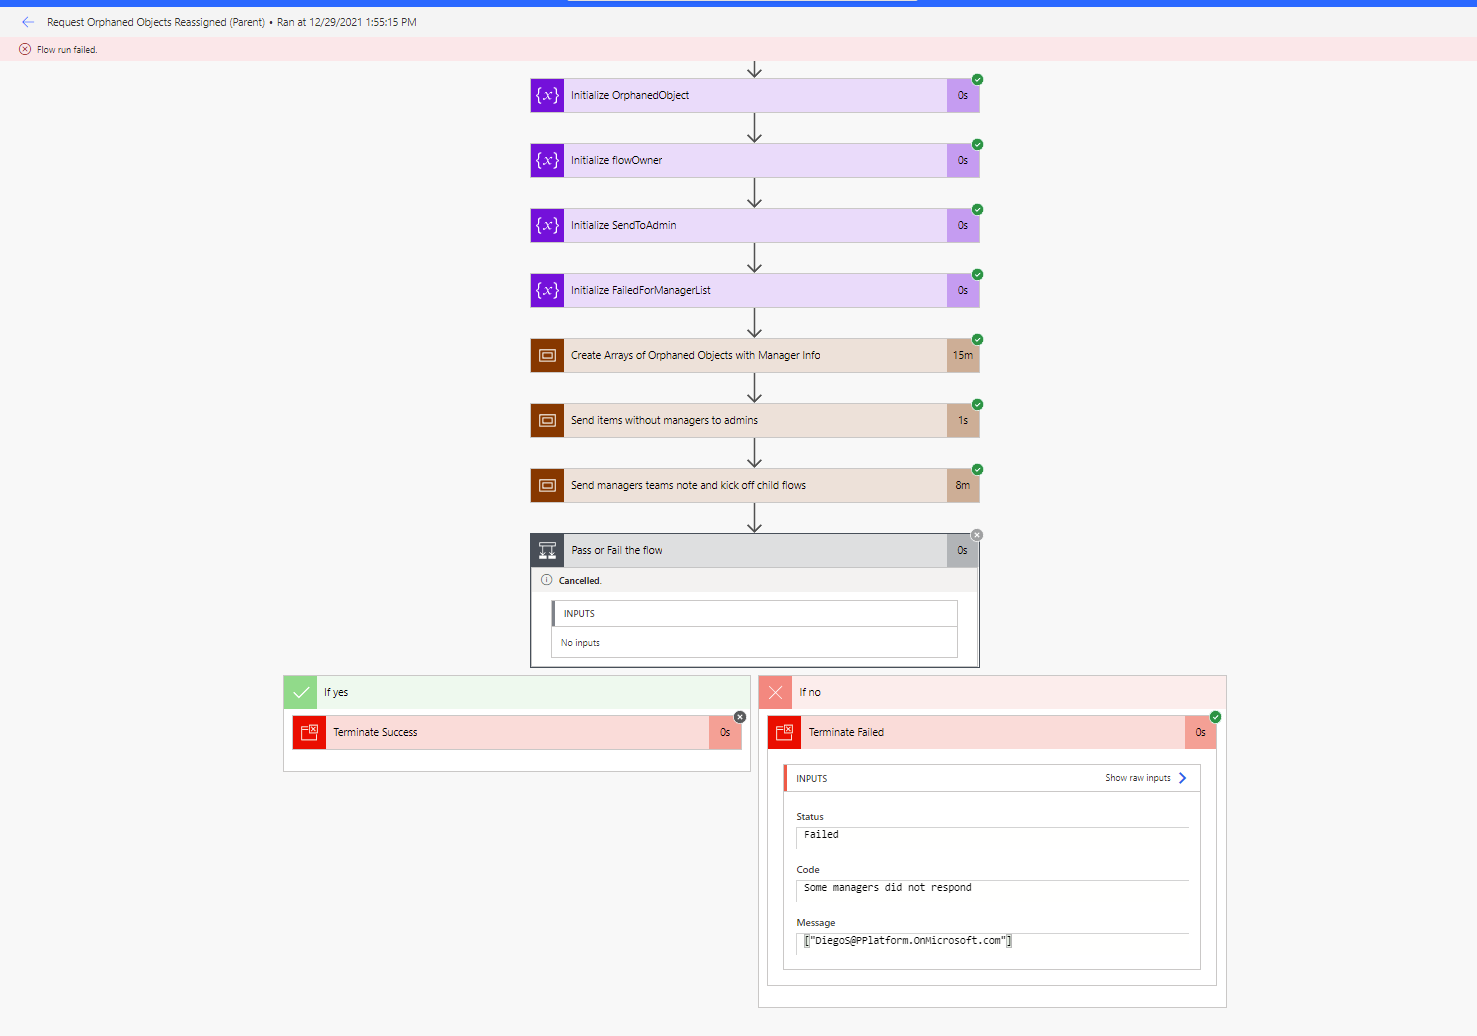This screenshot has width=1477, height=1036.
Task: Click the Apply to each icon on Send items without managers
Action: [x=547, y=420]
